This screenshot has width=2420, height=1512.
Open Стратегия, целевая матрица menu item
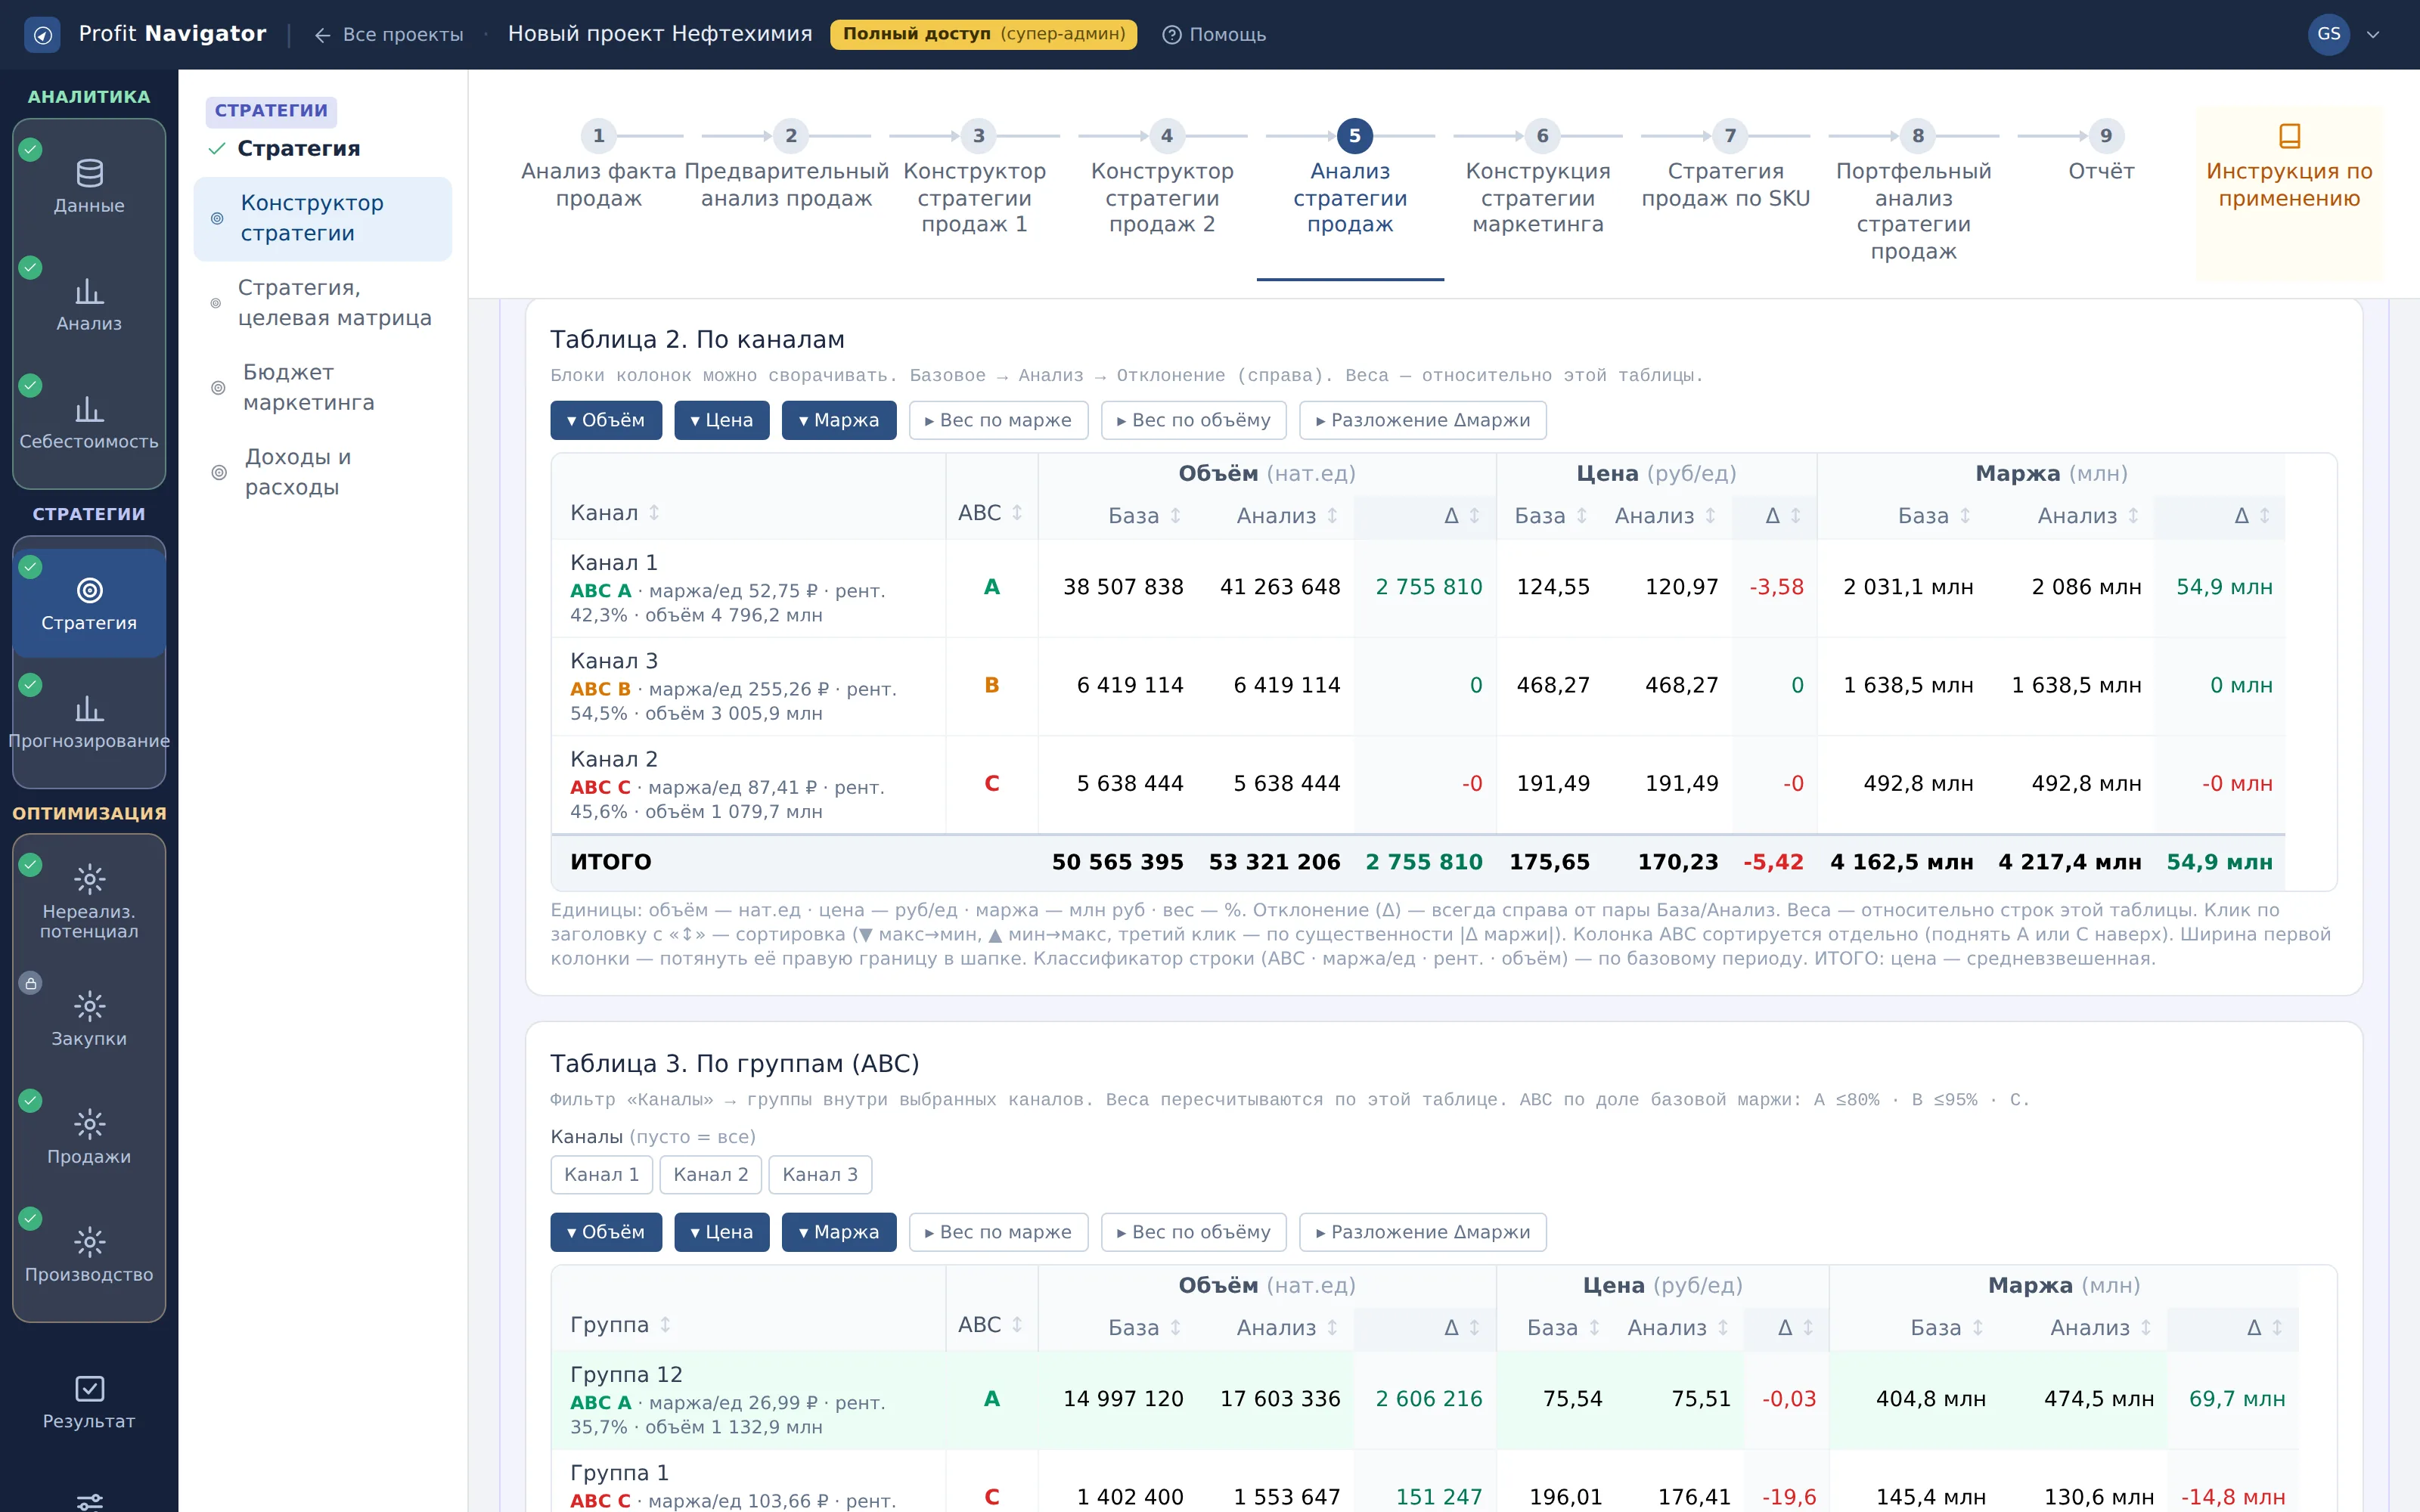pos(322,303)
